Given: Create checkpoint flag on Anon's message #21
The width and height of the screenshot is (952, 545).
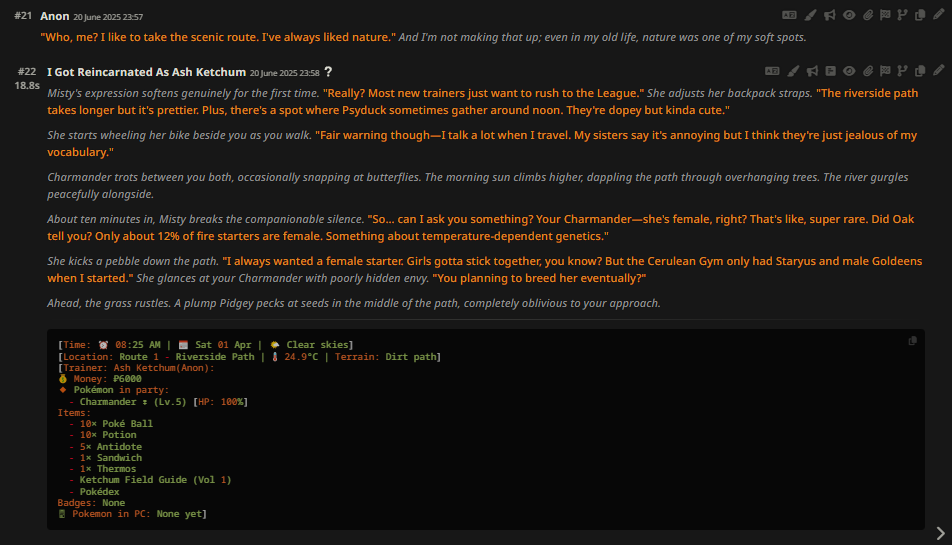Looking at the screenshot, I should click(885, 15).
